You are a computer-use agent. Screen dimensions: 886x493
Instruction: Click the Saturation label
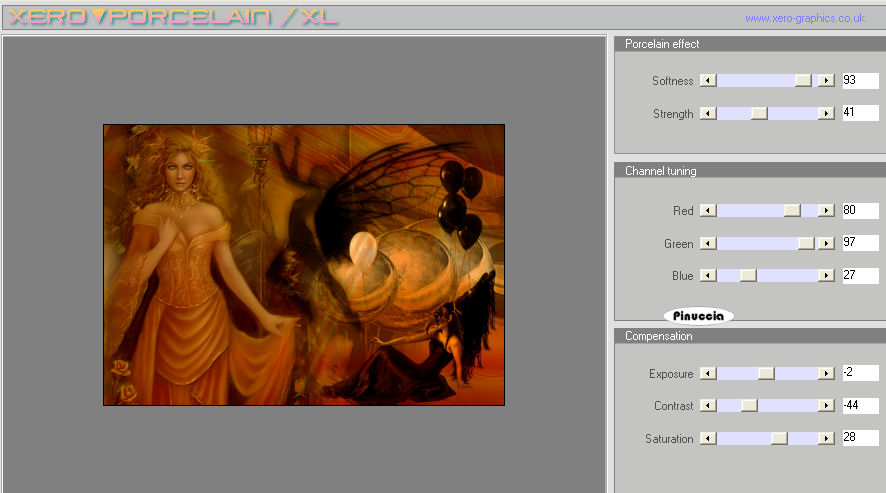pos(669,439)
